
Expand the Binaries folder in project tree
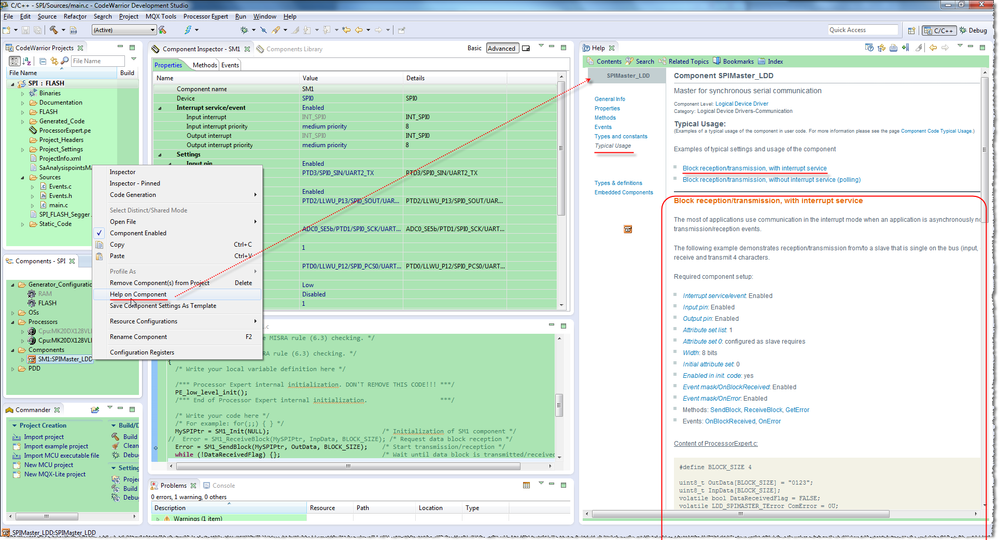pyautogui.click(x=24, y=93)
